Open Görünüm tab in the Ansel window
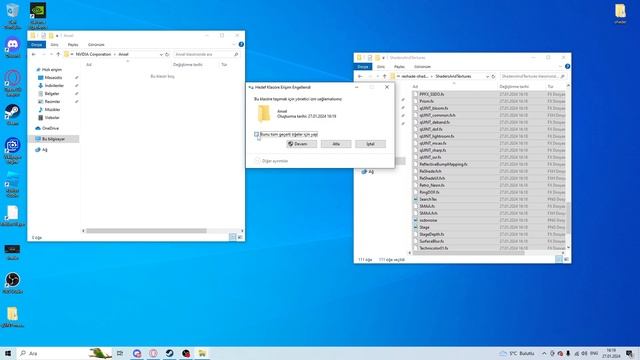This screenshot has height=360, width=640. pos(96,44)
